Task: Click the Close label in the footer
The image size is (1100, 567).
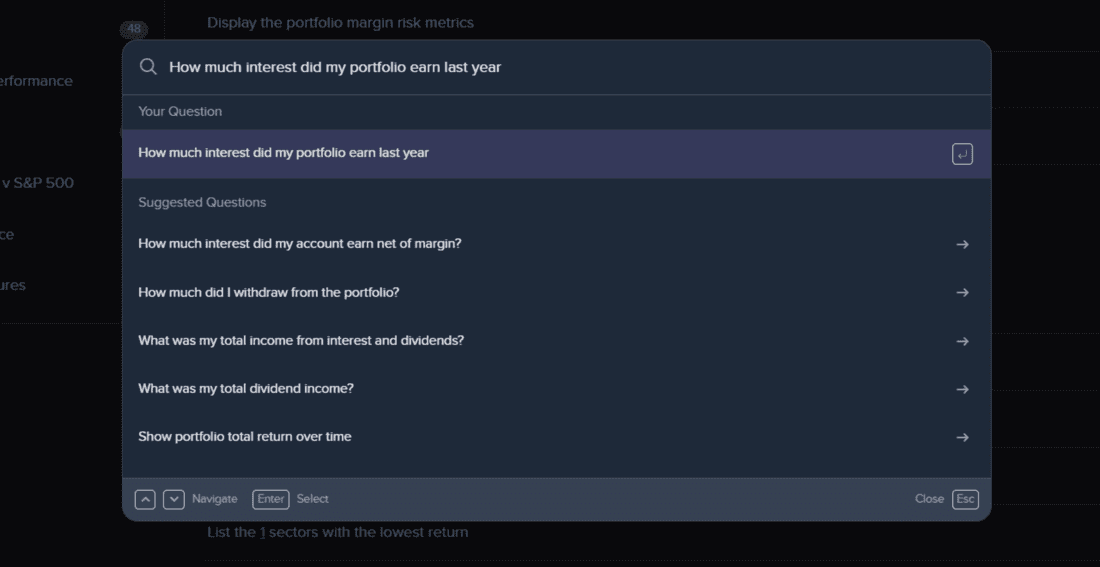Action: click(x=929, y=499)
